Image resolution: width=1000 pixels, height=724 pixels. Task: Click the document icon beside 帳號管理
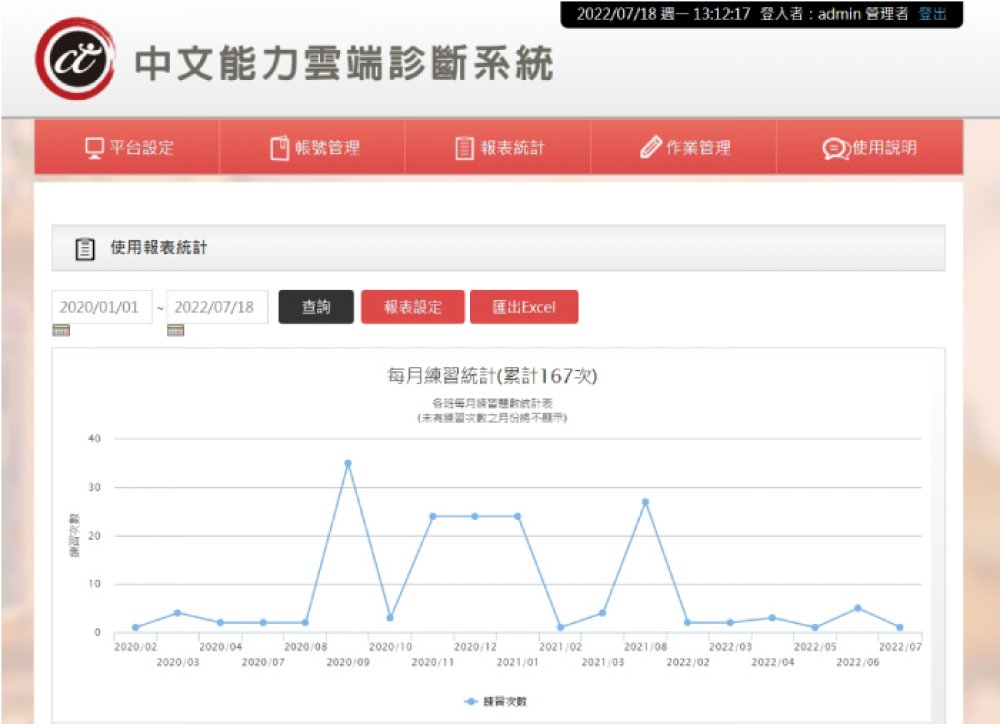point(280,148)
